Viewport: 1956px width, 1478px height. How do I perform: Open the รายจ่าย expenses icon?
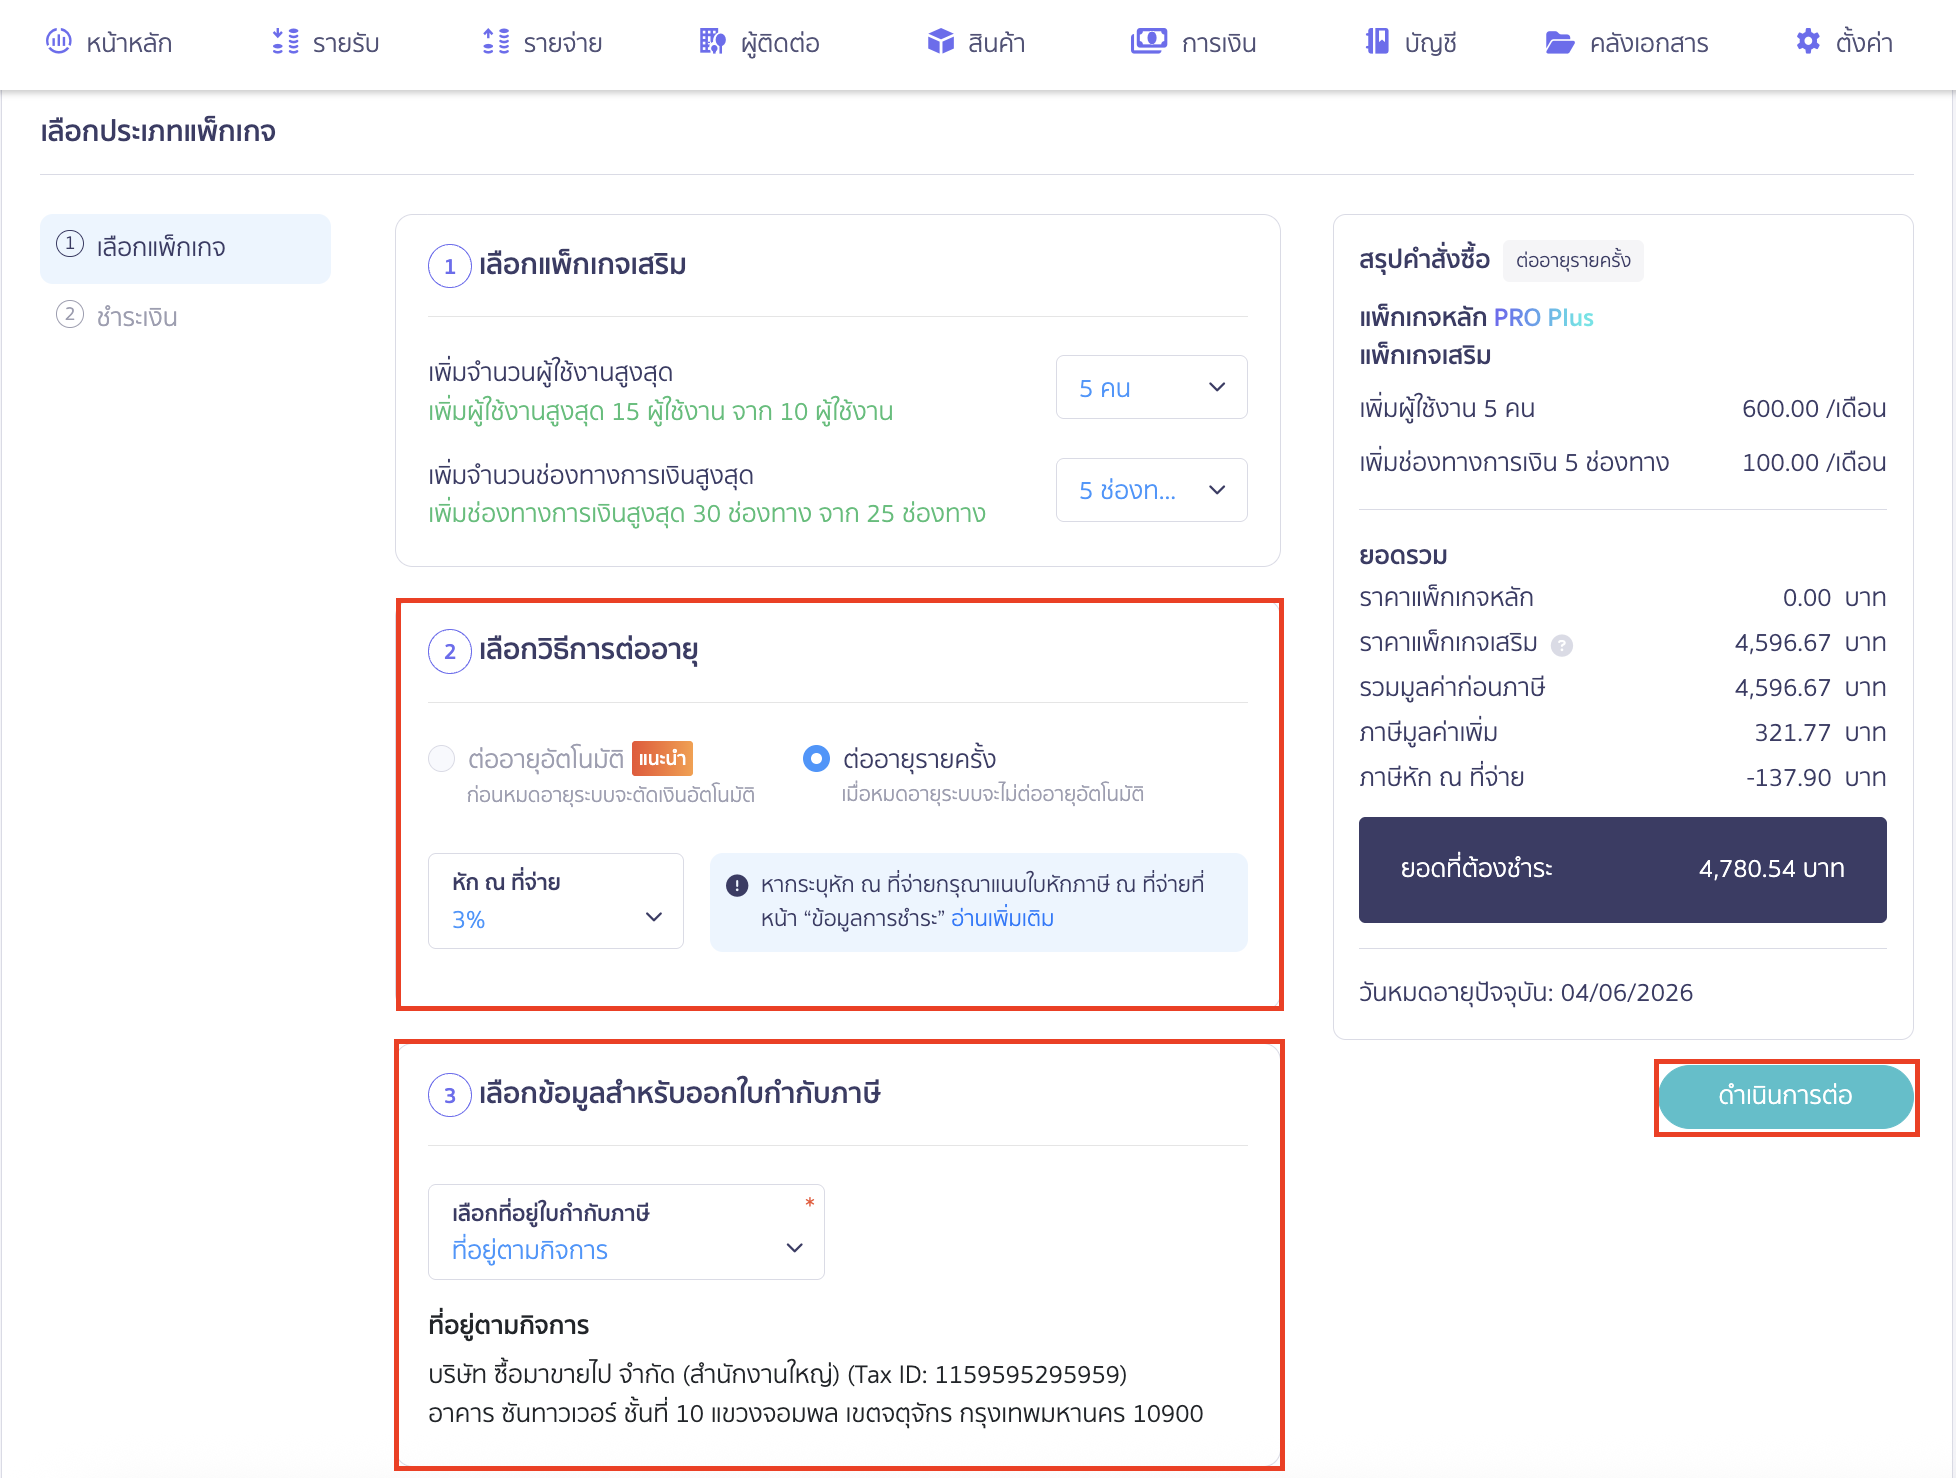(492, 42)
